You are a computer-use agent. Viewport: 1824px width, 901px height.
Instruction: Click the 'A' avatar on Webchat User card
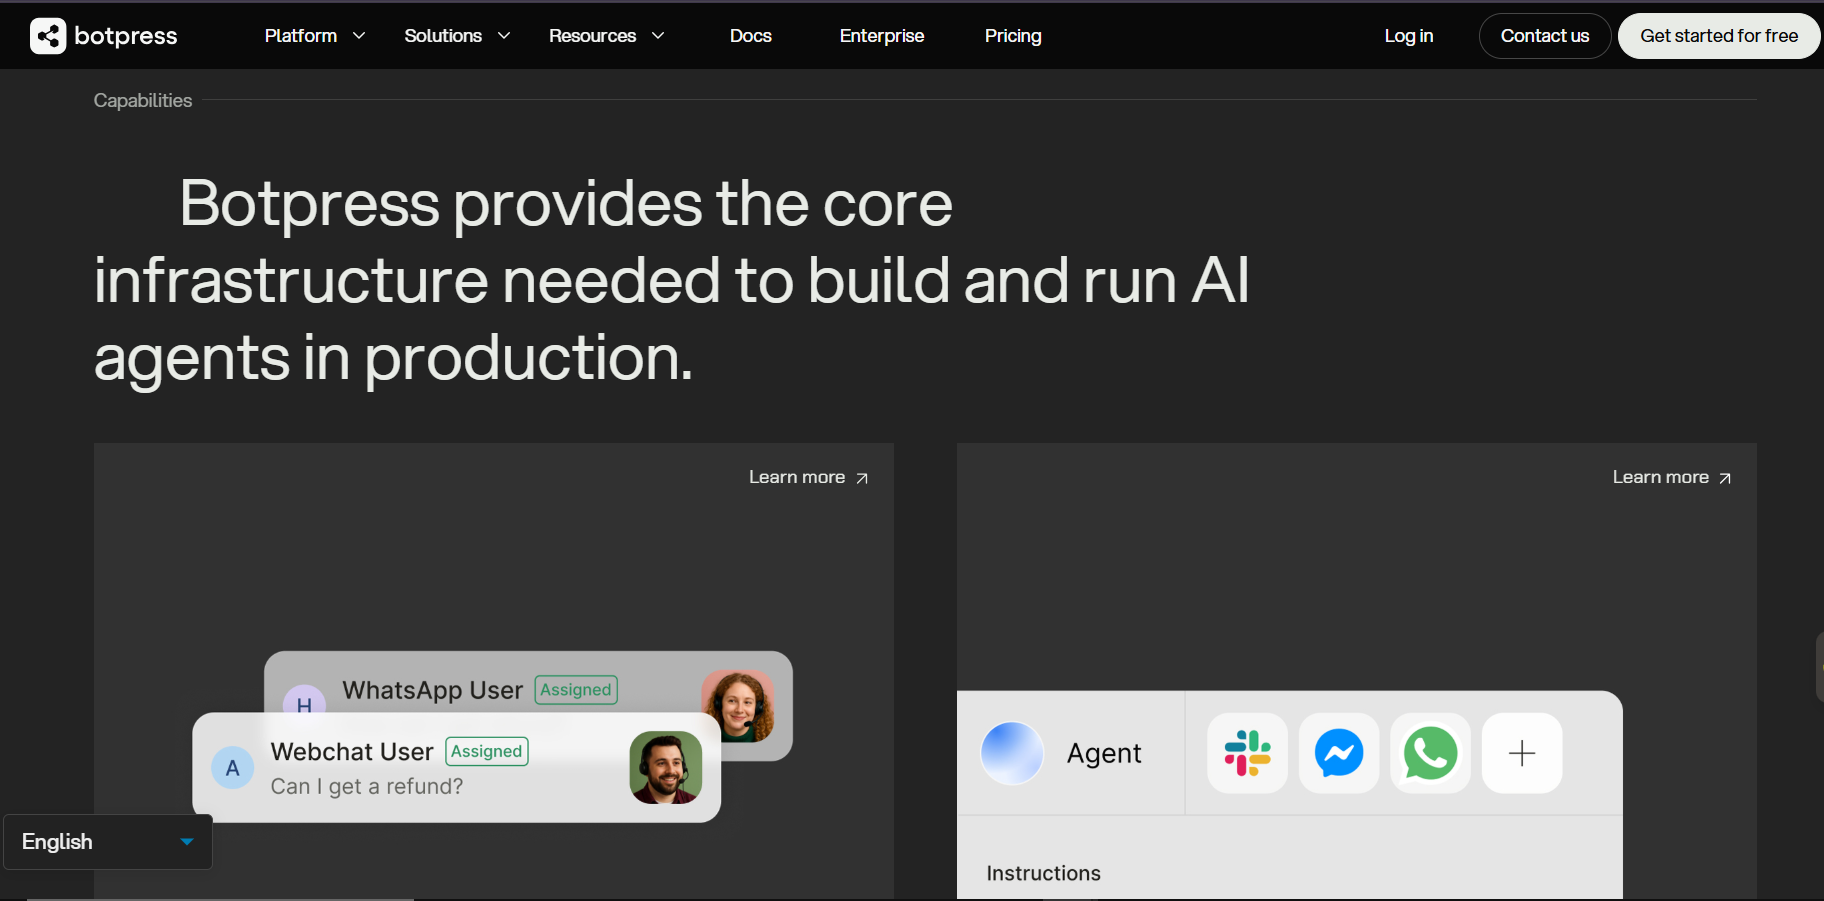pyautogui.click(x=233, y=768)
